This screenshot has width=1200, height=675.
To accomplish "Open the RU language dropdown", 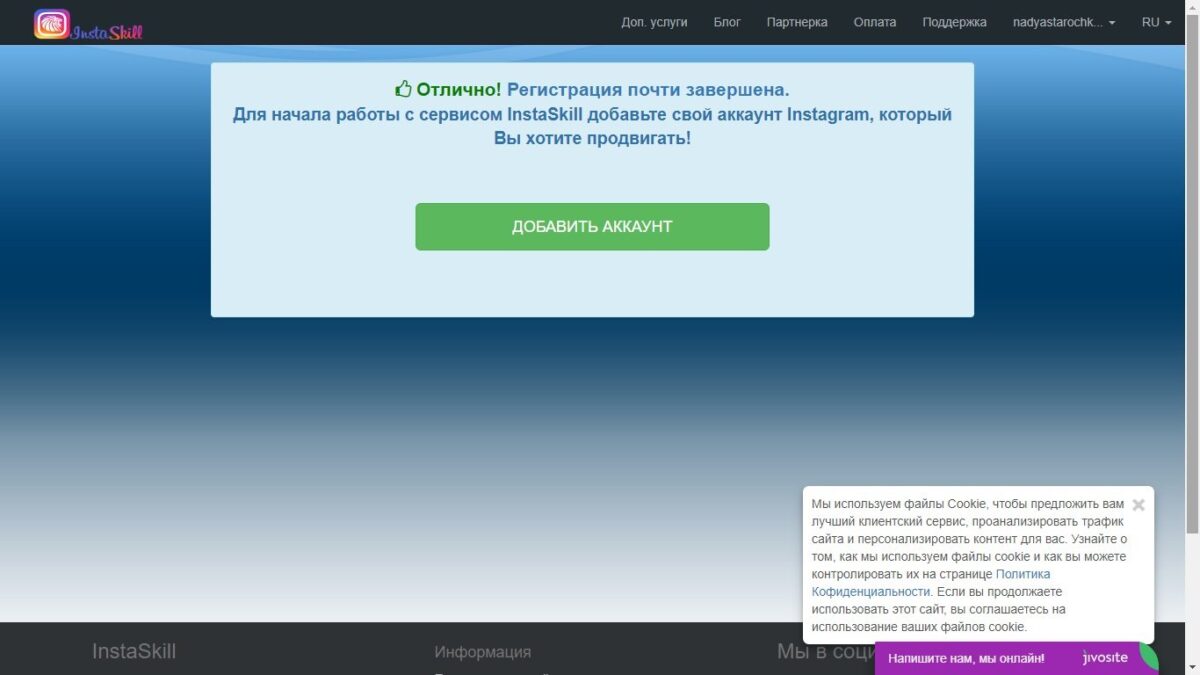I will 1156,22.
